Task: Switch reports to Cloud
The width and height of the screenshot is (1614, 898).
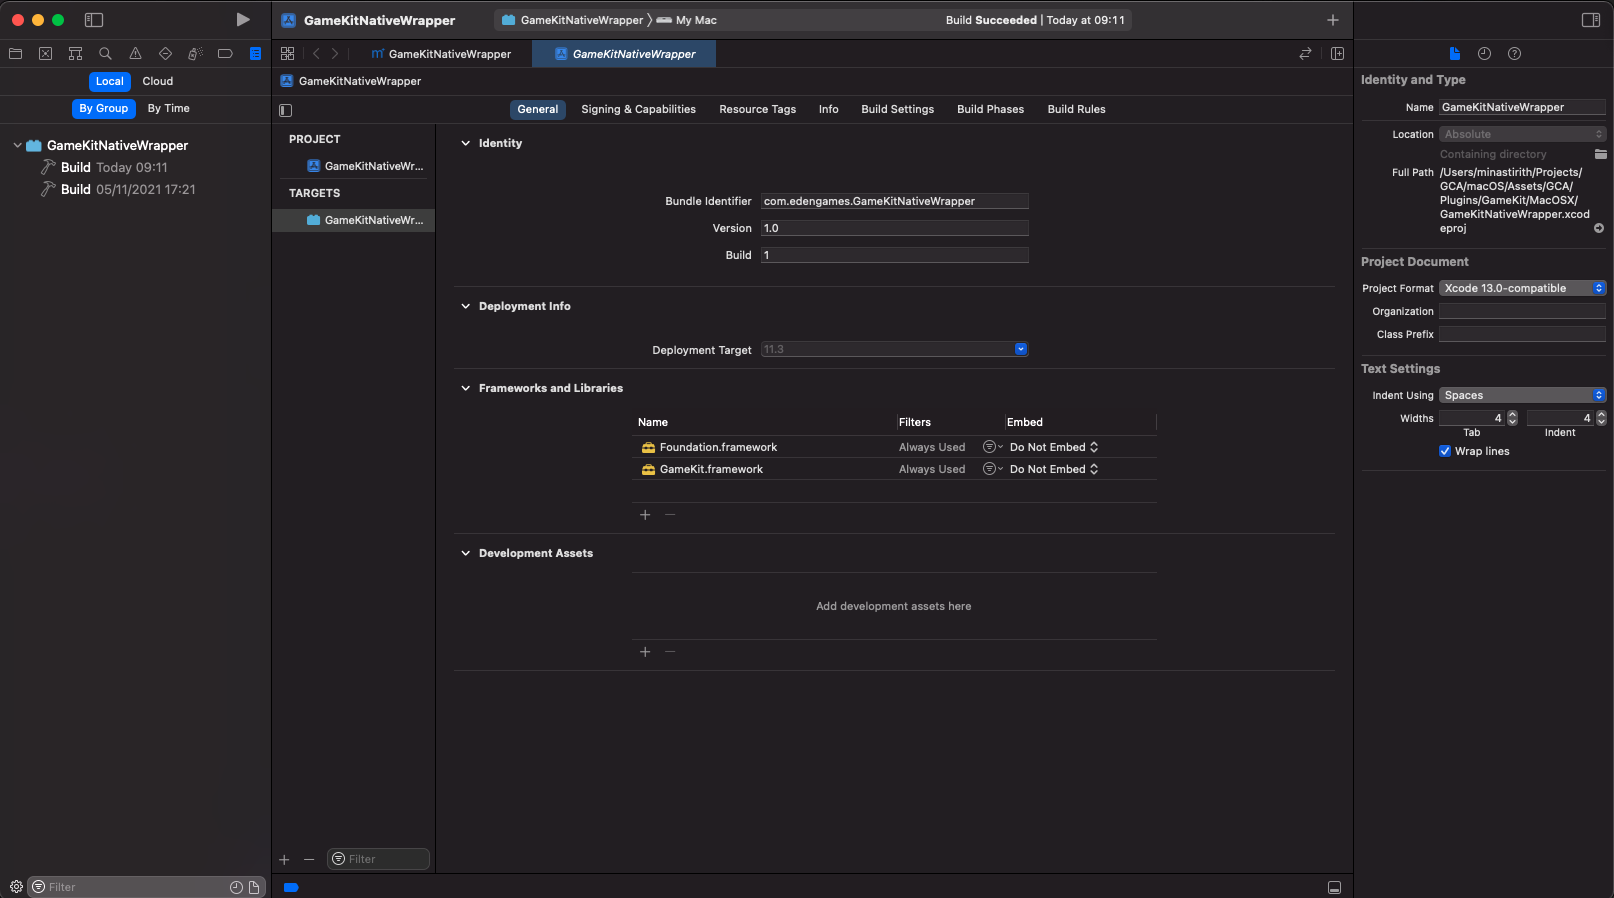Action: (158, 82)
